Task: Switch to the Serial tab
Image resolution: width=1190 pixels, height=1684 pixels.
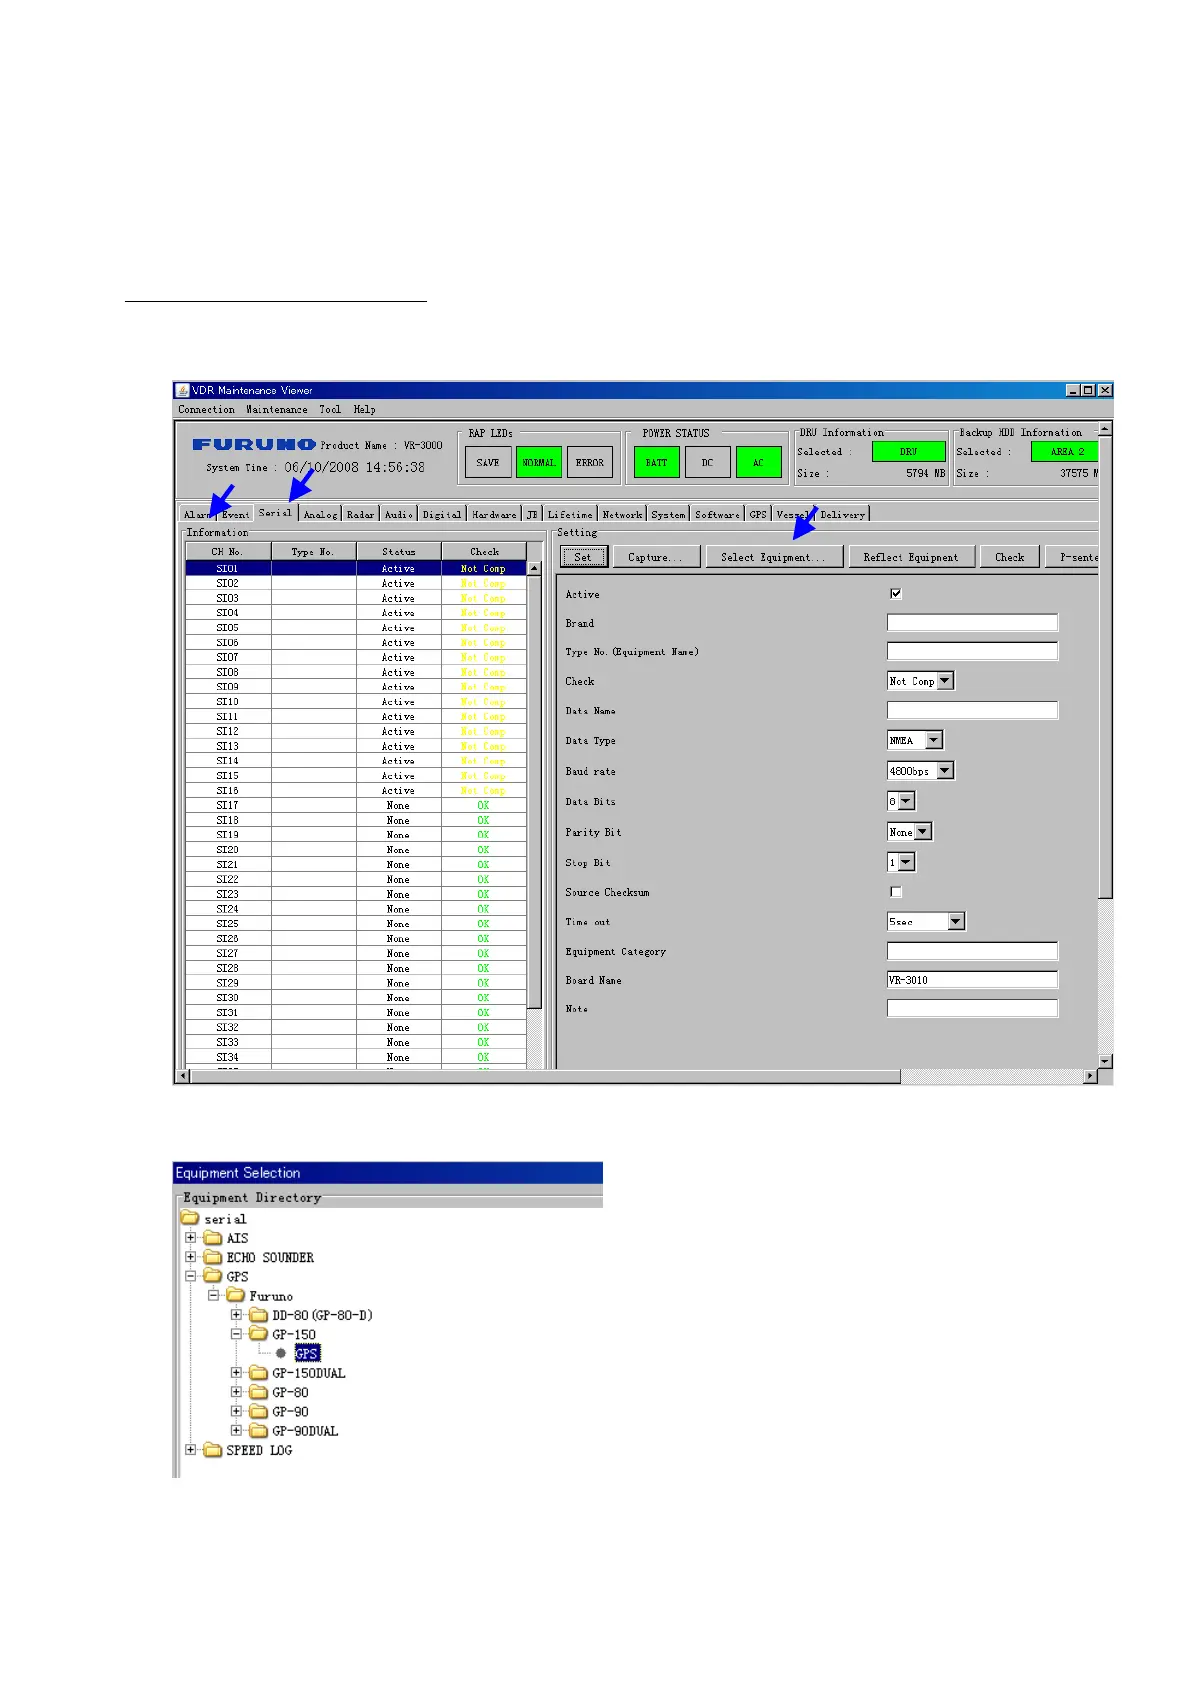Action: pyautogui.click(x=275, y=512)
